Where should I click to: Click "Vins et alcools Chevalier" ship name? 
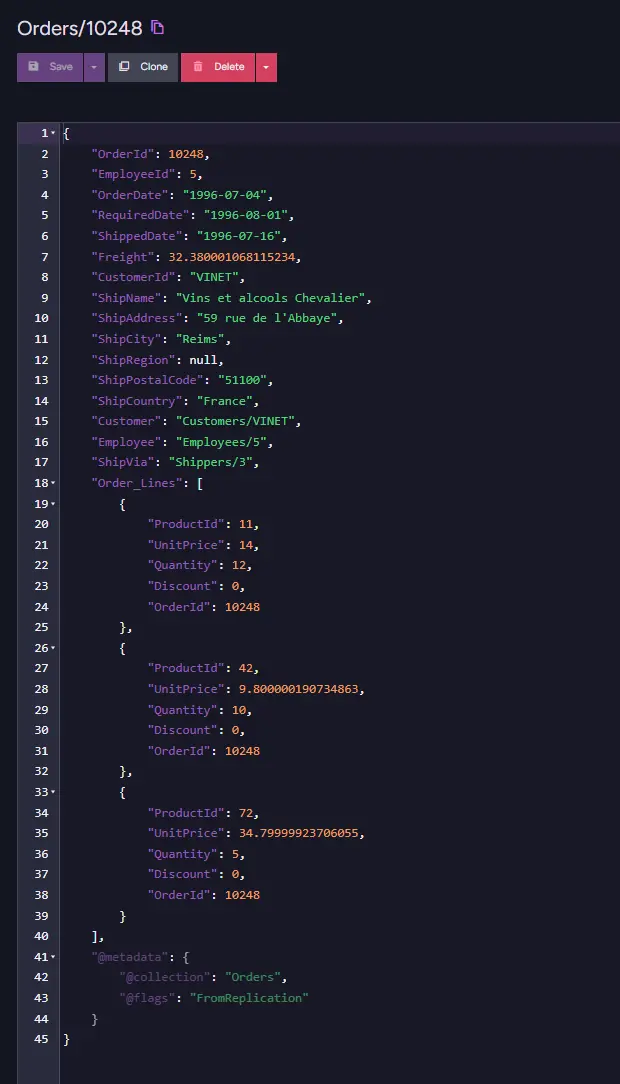click(x=270, y=298)
